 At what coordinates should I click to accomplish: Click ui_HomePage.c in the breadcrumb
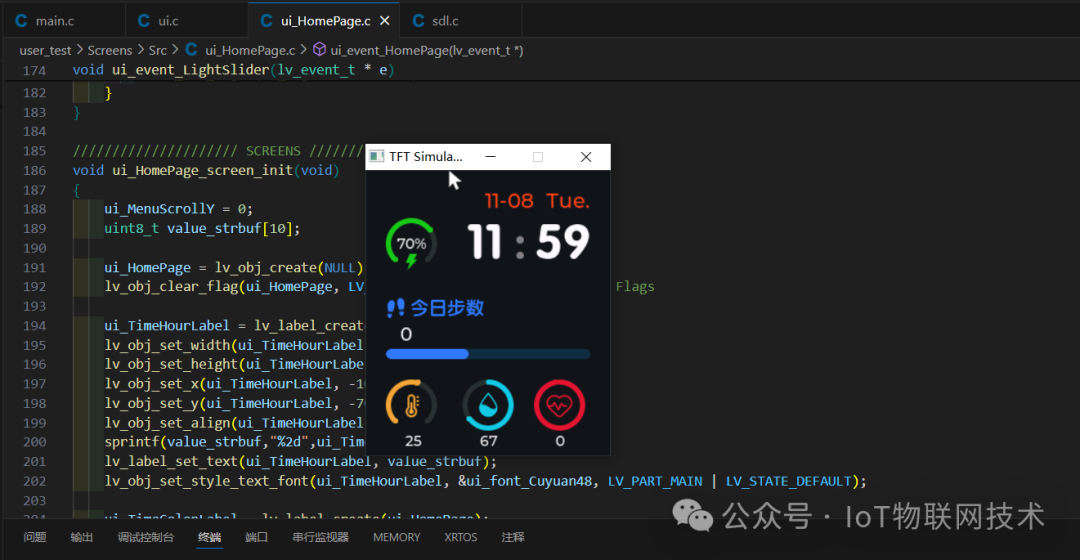tap(250, 50)
